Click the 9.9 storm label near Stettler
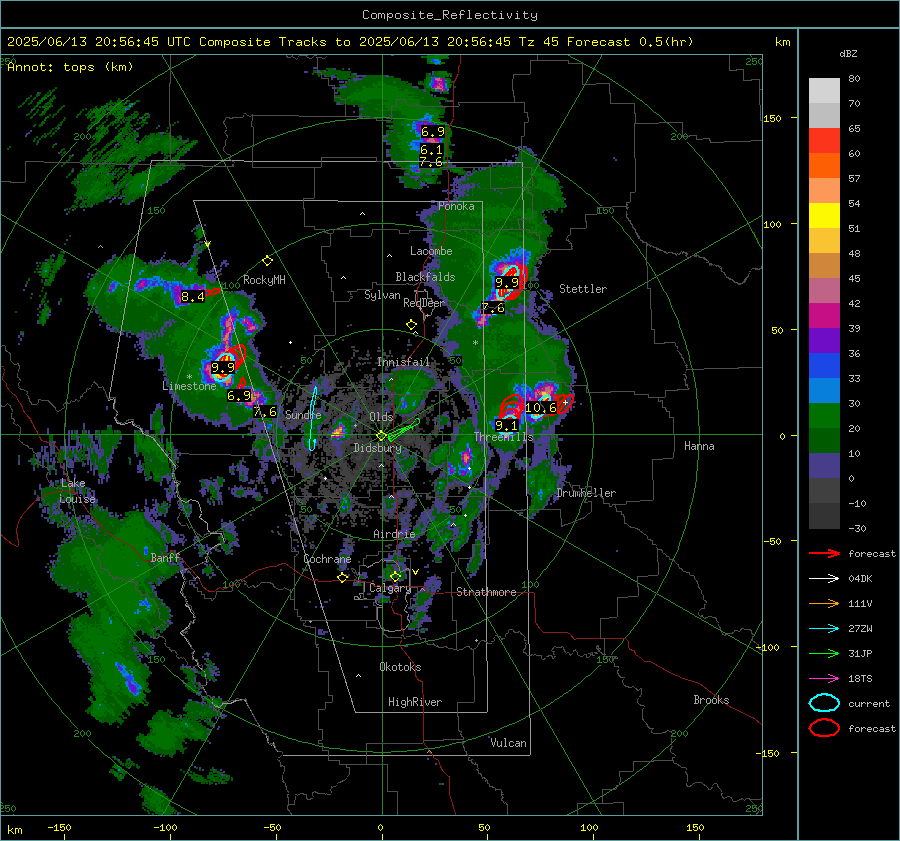Image resolution: width=900 pixels, height=841 pixels. [x=507, y=282]
